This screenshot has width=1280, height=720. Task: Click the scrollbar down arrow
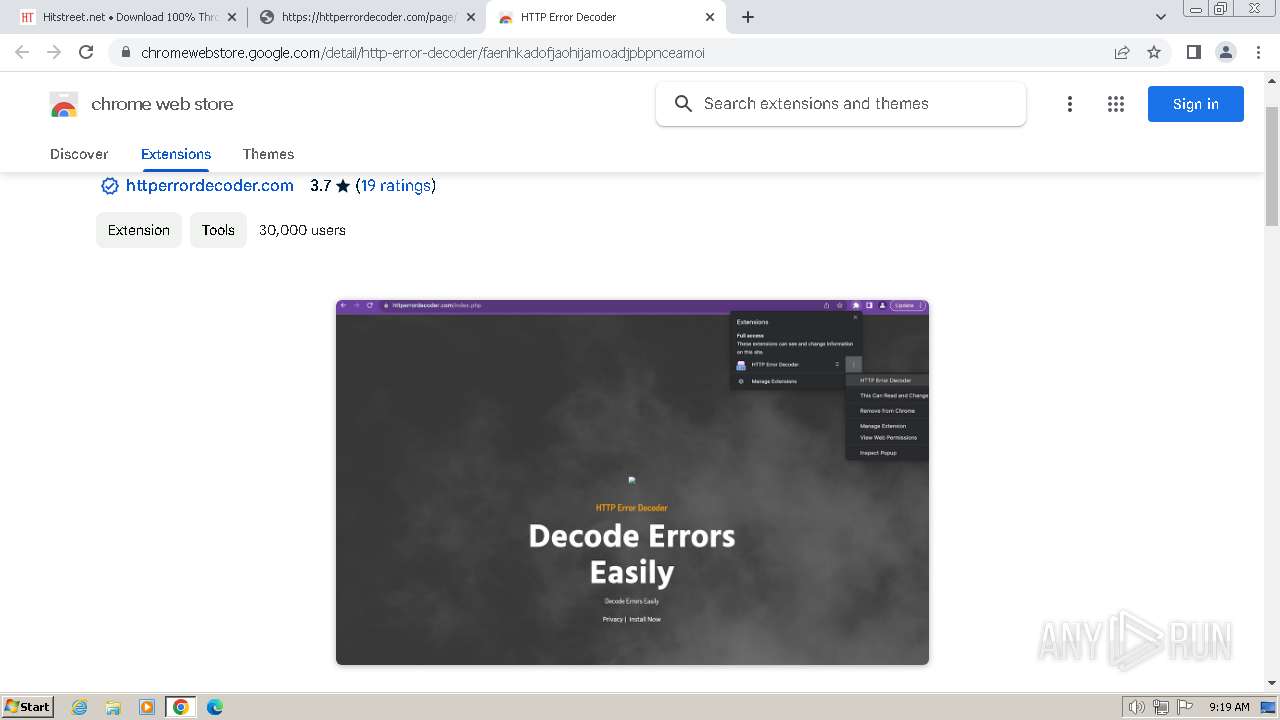(x=1272, y=684)
